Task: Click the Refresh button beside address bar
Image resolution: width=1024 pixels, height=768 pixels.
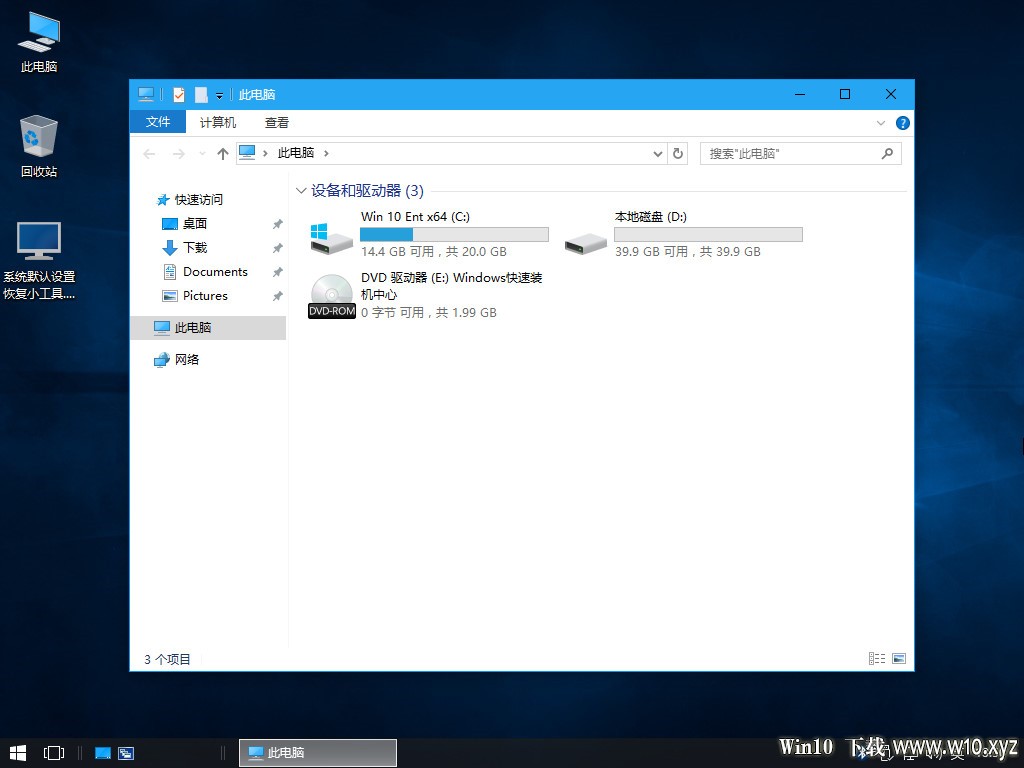Action: click(x=678, y=153)
